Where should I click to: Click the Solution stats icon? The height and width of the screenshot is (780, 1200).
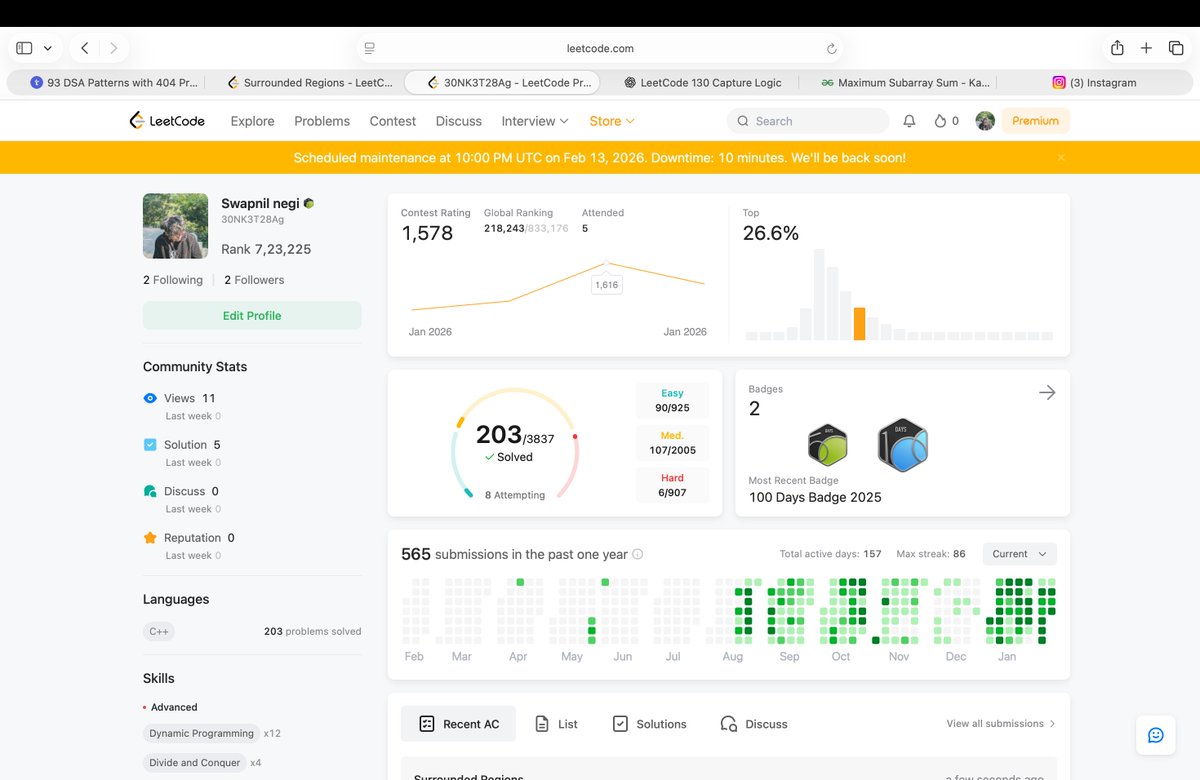[150, 445]
